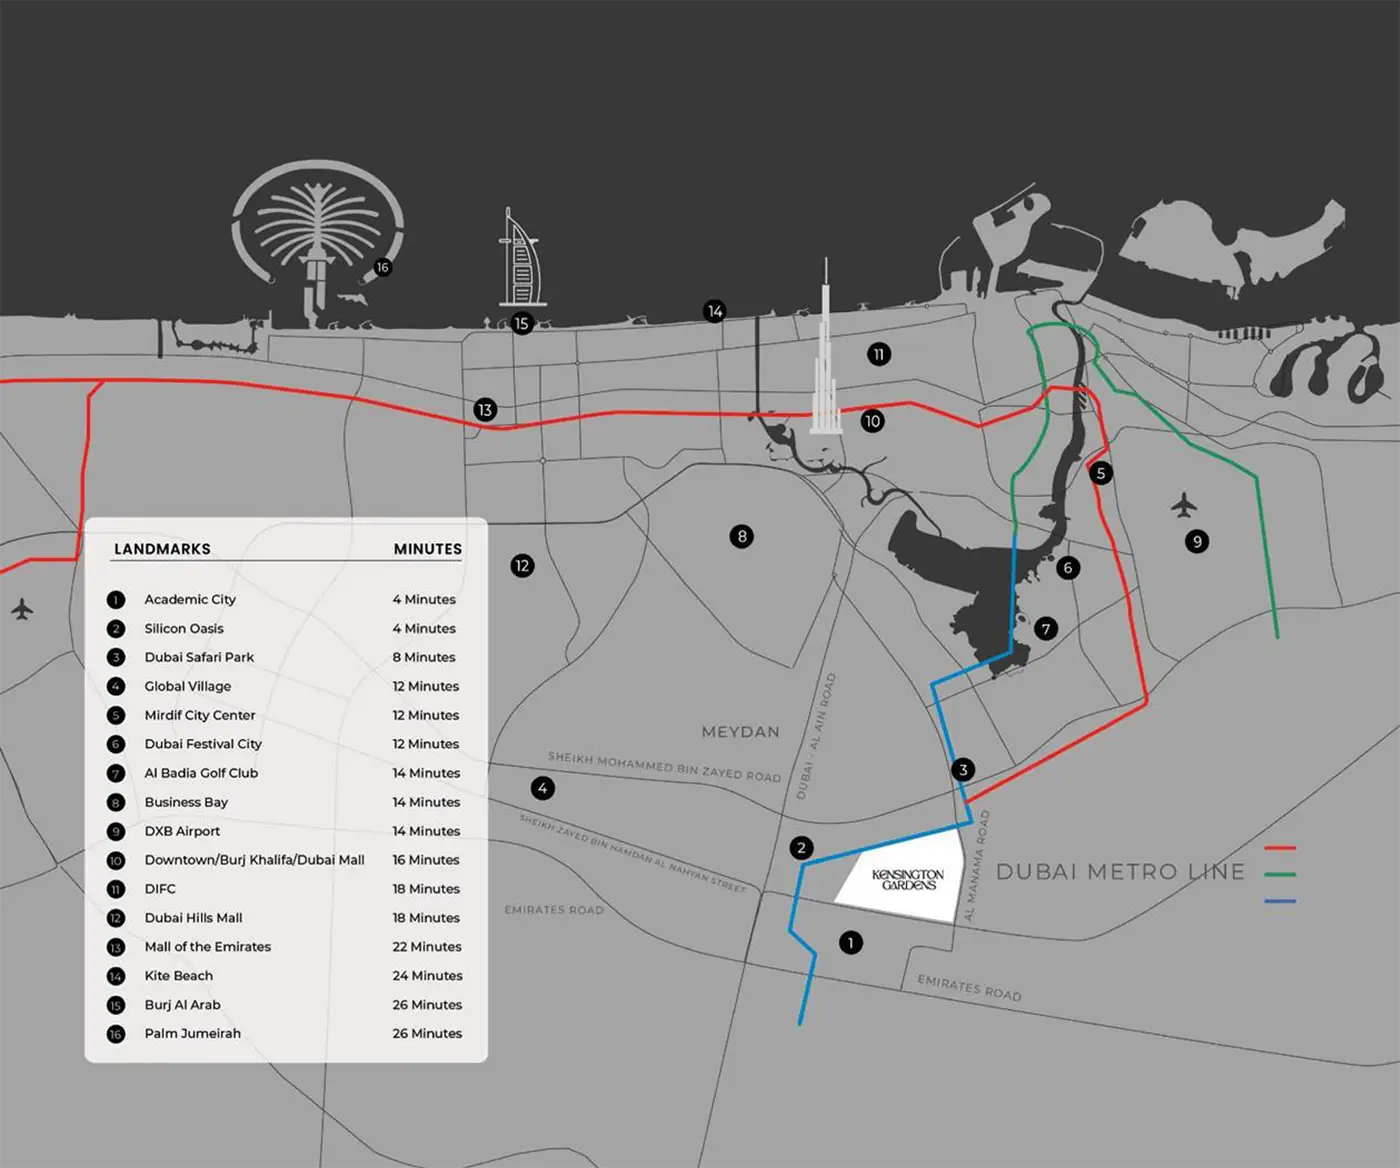Click the DUBAI METRO LINE title text
The height and width of the screenshot is (1168, 1400).
[1120, 872]
